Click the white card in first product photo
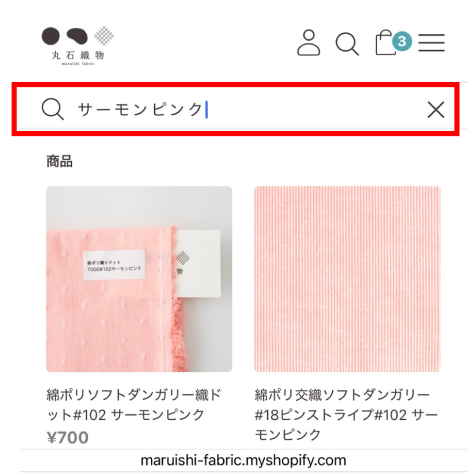The width and height of the screenshot is (475, 473). 198,263
